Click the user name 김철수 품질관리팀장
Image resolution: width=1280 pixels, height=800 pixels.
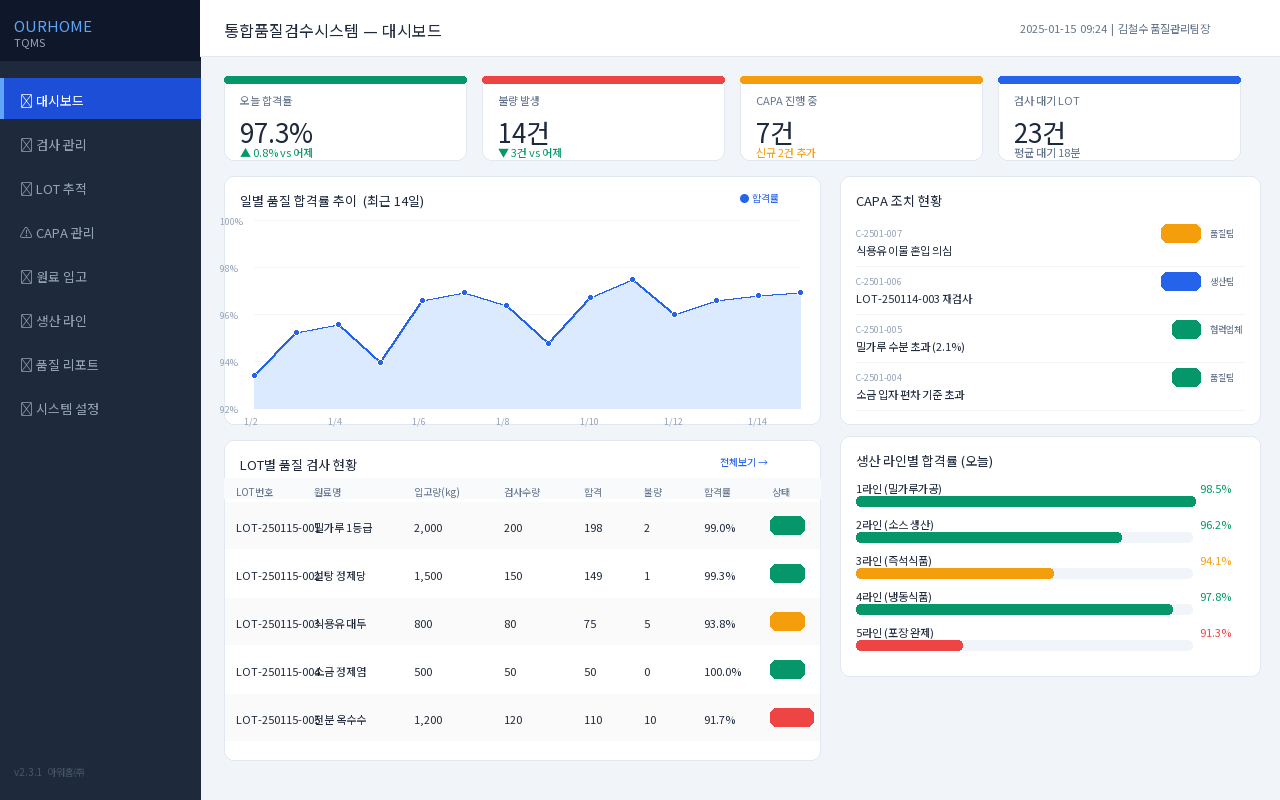point(1164,29)
